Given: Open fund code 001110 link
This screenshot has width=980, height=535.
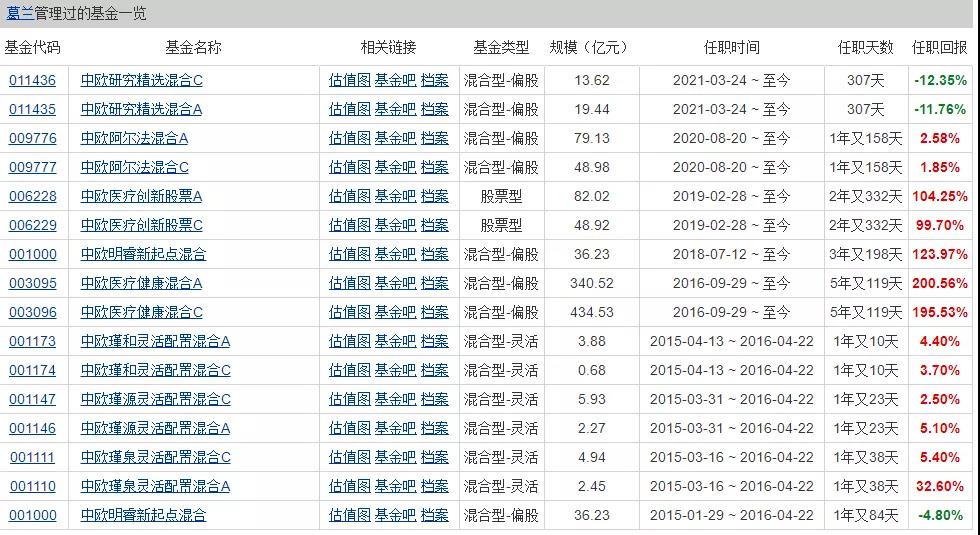Looking at the screenshot, I should [32, 486].
